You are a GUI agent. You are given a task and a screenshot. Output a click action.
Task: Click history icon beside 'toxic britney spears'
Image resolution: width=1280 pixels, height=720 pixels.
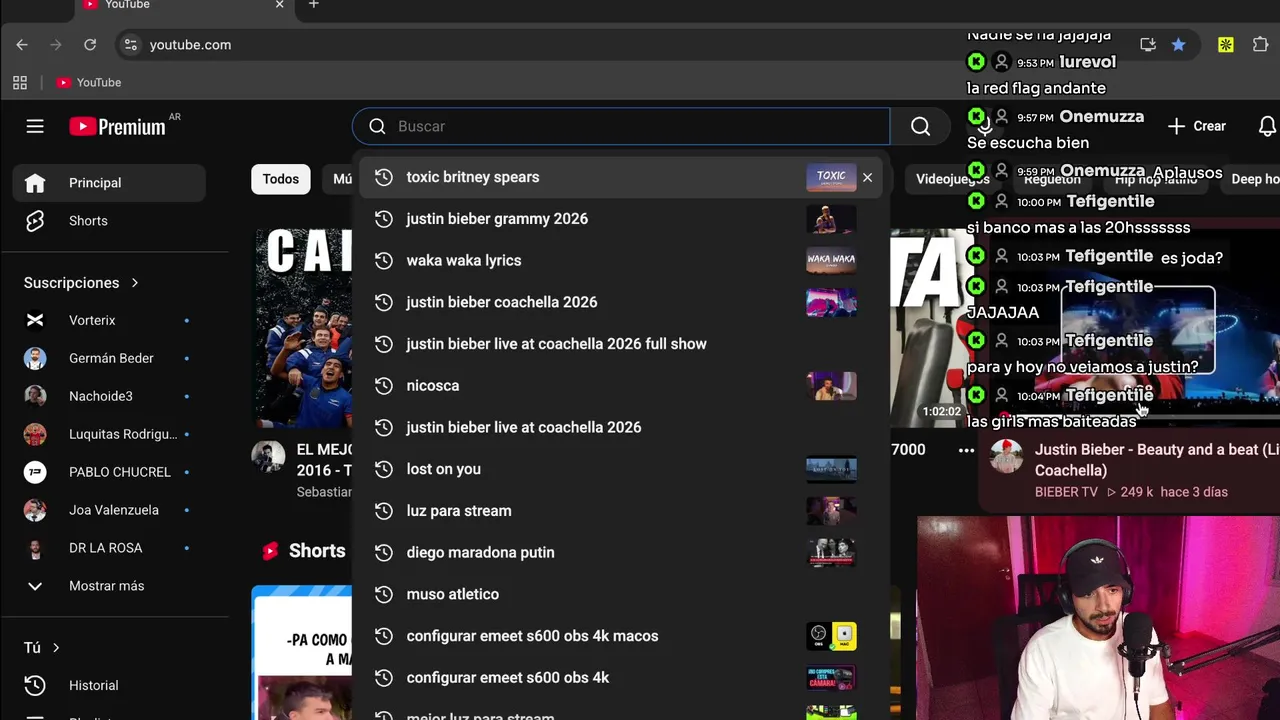click(383, 177)
